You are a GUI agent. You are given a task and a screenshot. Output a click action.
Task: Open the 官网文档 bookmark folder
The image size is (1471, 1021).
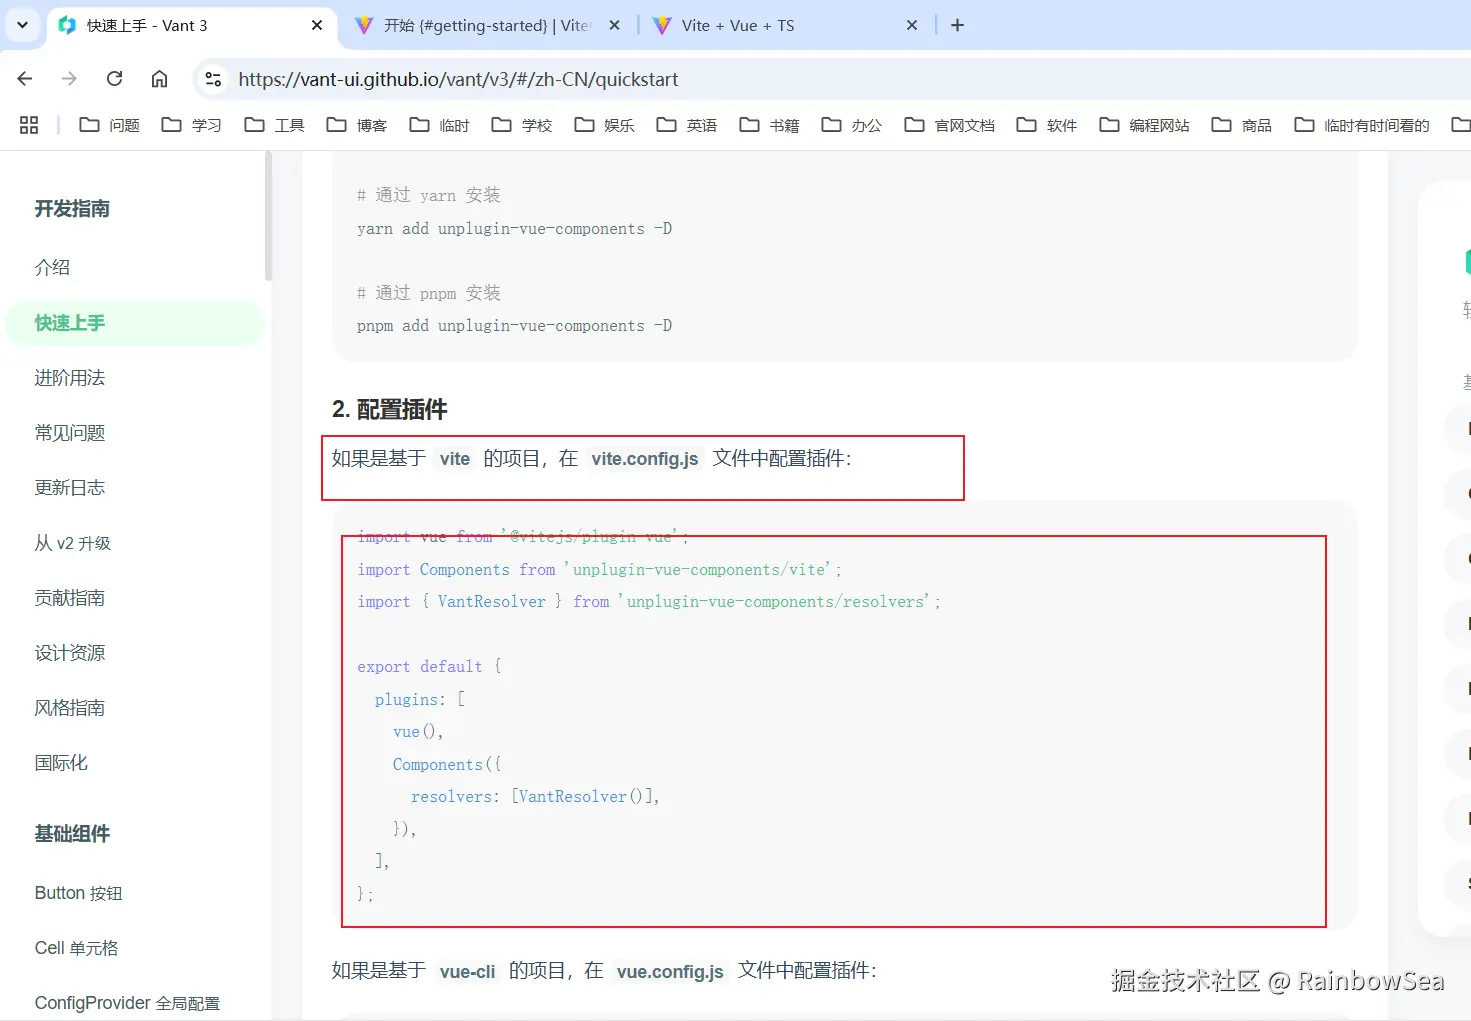(950, 125)
